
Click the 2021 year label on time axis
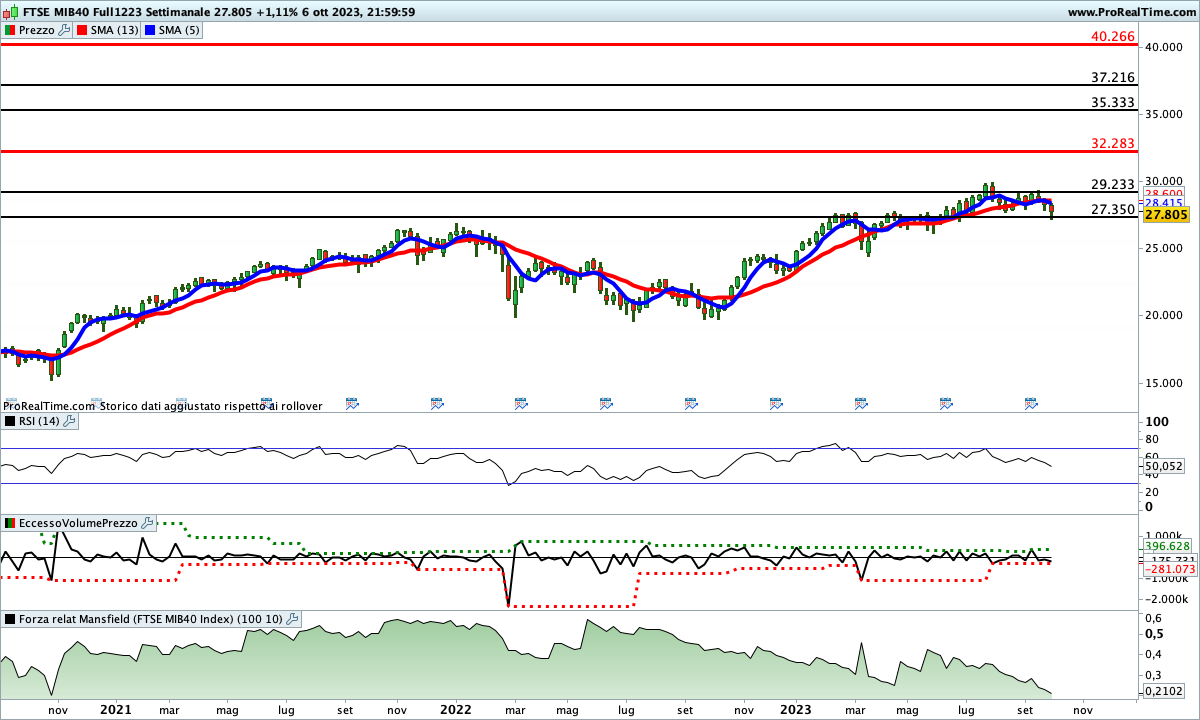(116, 709)
